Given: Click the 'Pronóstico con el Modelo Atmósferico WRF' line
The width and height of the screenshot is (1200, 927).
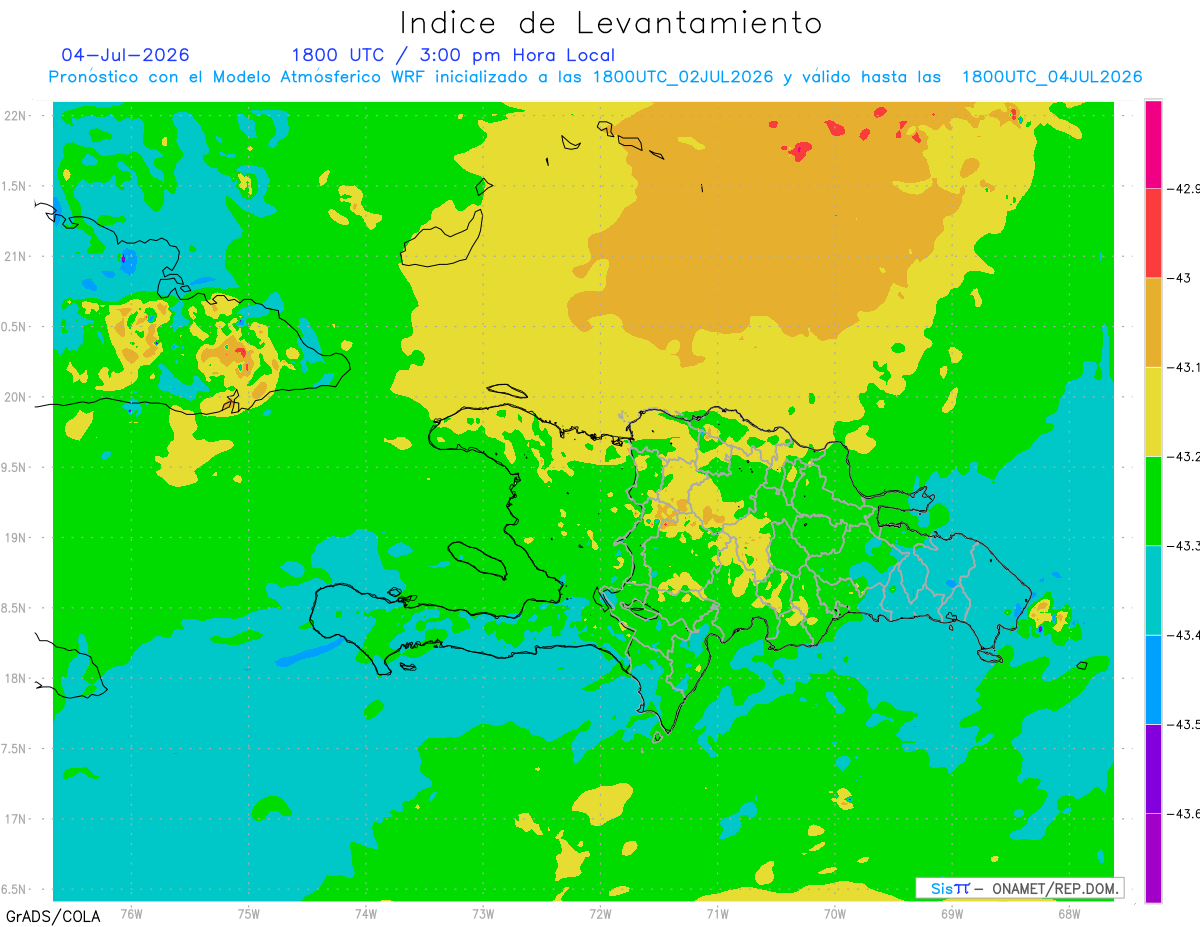Looking at the screenshot, I should pos(595,77).
